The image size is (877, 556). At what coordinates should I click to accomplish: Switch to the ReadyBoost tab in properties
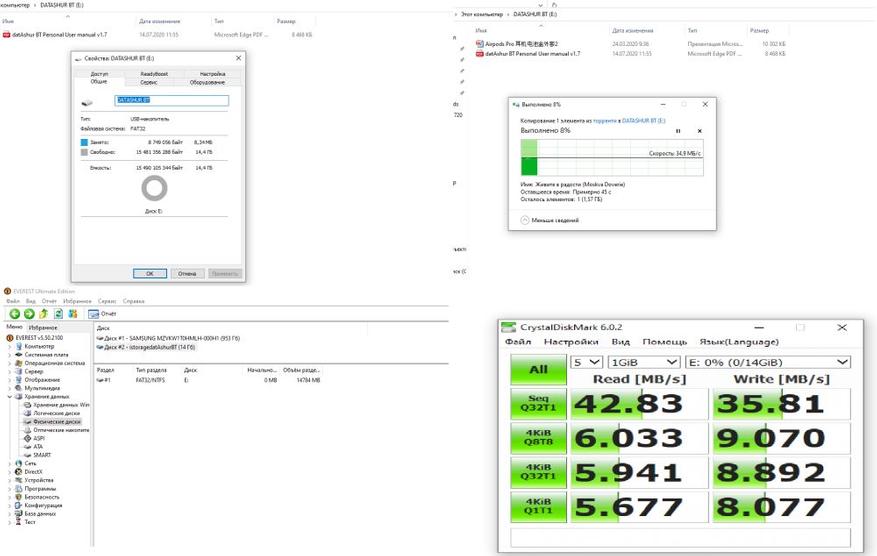(154, 74)
